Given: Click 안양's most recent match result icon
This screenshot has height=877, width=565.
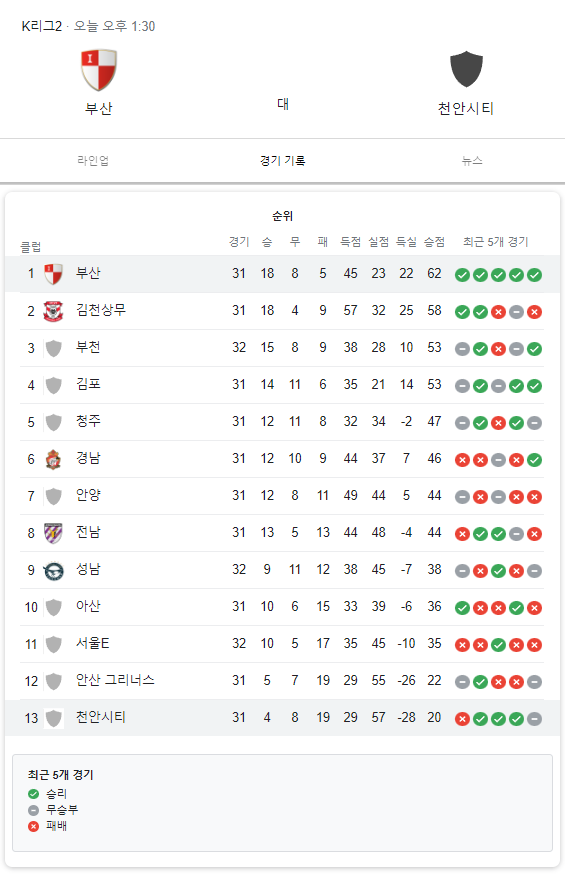Looking at the screenshot, I should tap(534, 497).
